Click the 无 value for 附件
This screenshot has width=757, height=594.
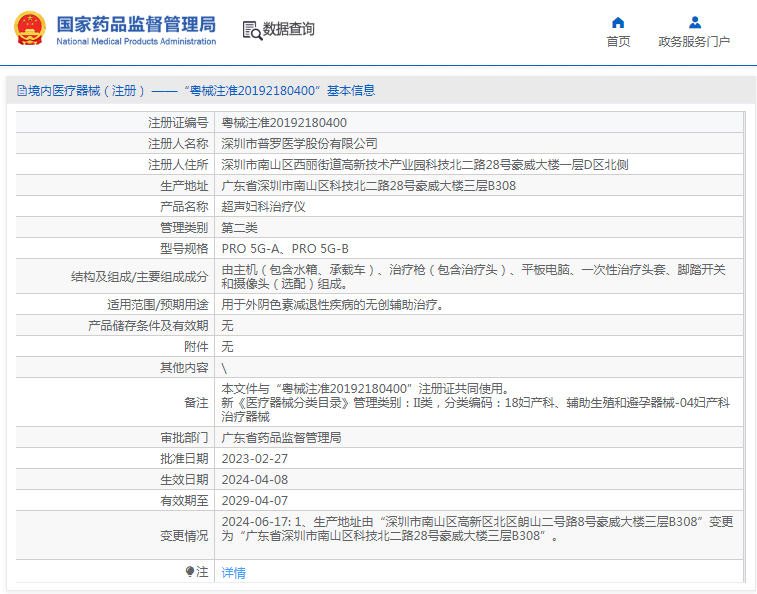click(227, 346)
